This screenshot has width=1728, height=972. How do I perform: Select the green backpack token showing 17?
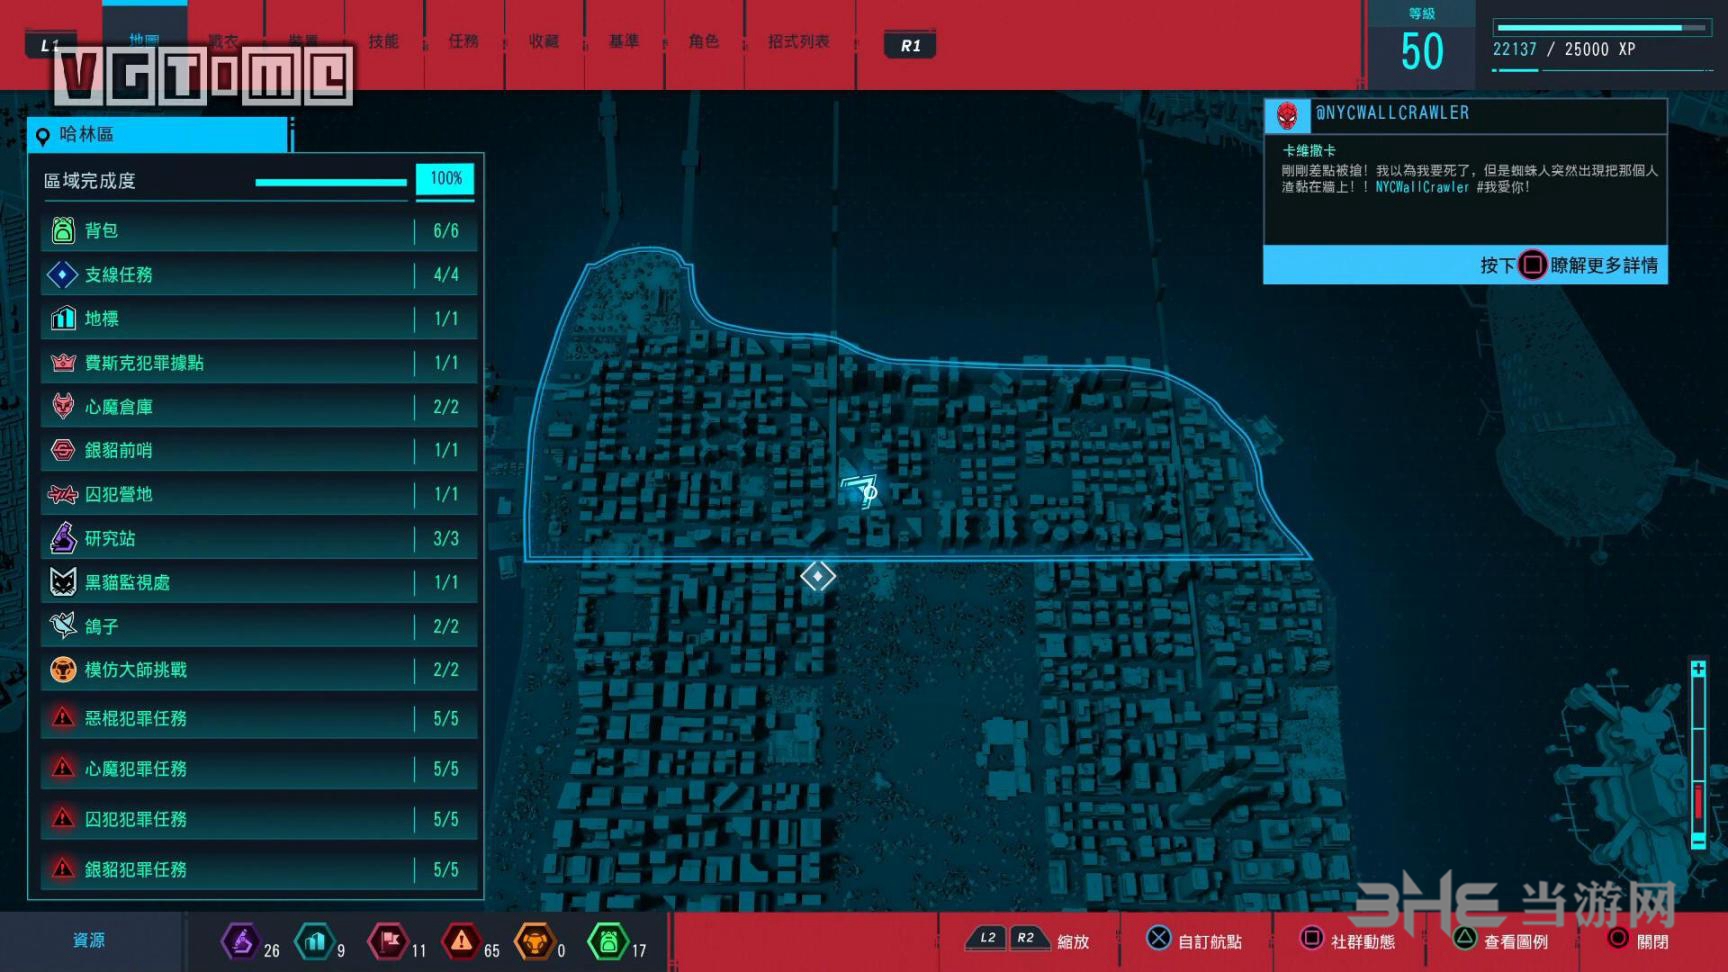608,941
